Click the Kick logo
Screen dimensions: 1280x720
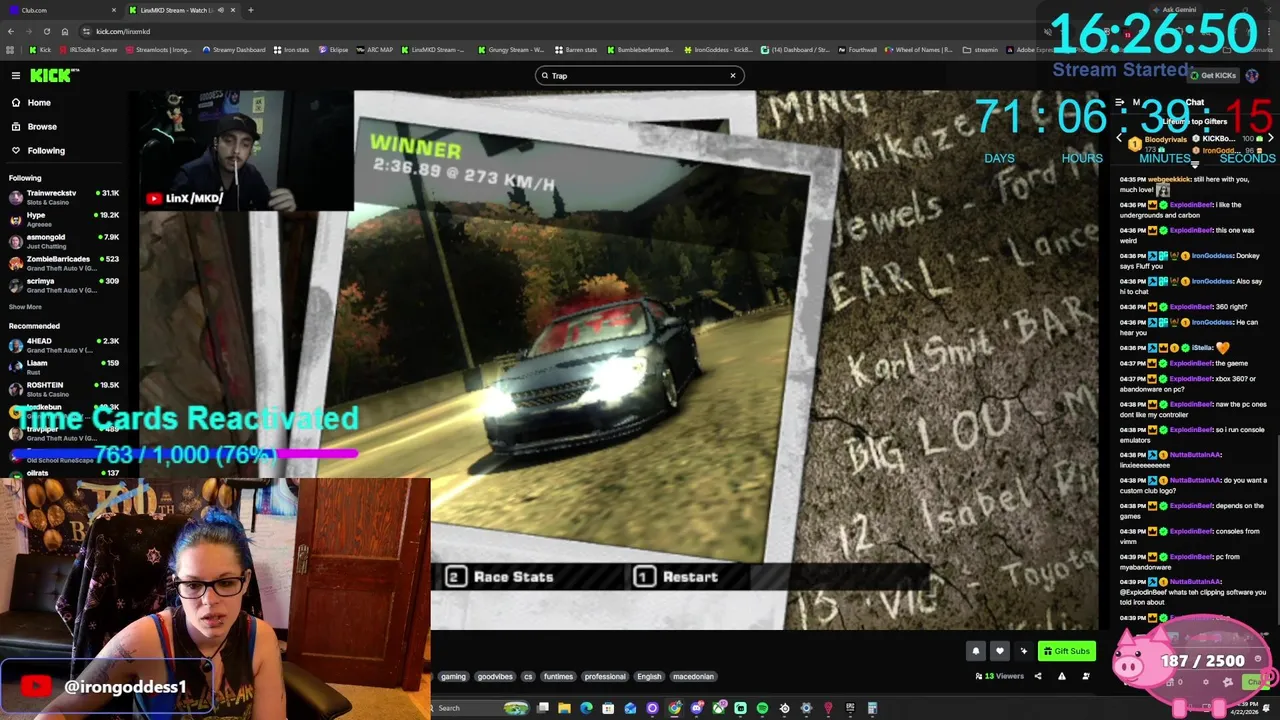[52, 75]
